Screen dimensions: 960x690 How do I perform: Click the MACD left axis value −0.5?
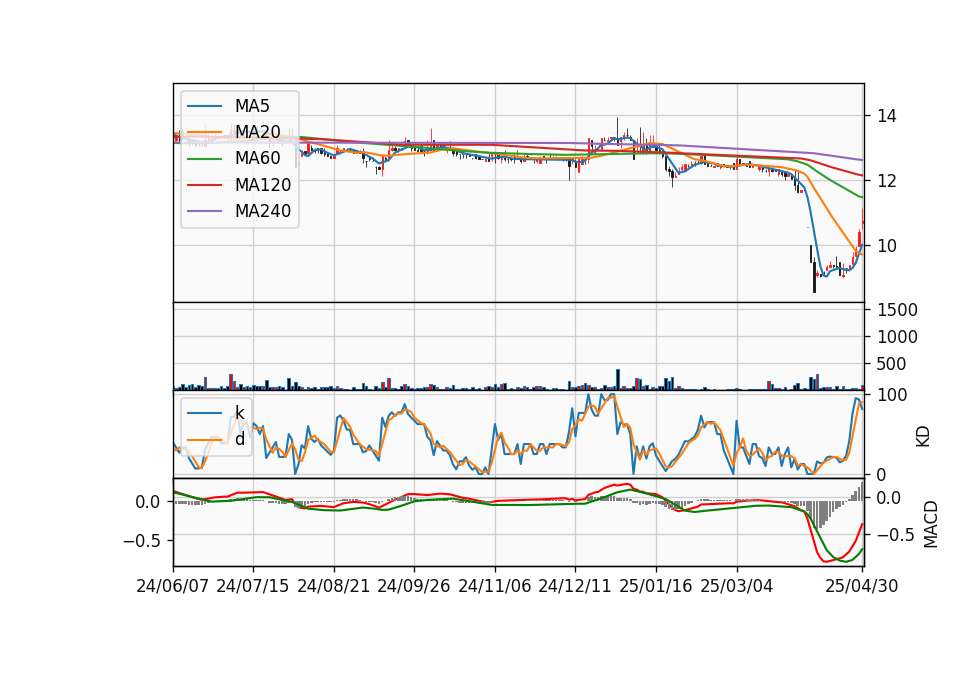141,541
